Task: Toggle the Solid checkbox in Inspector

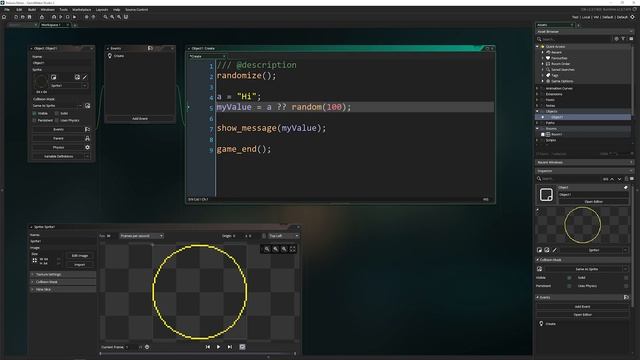Action: (x=626, y=278)
